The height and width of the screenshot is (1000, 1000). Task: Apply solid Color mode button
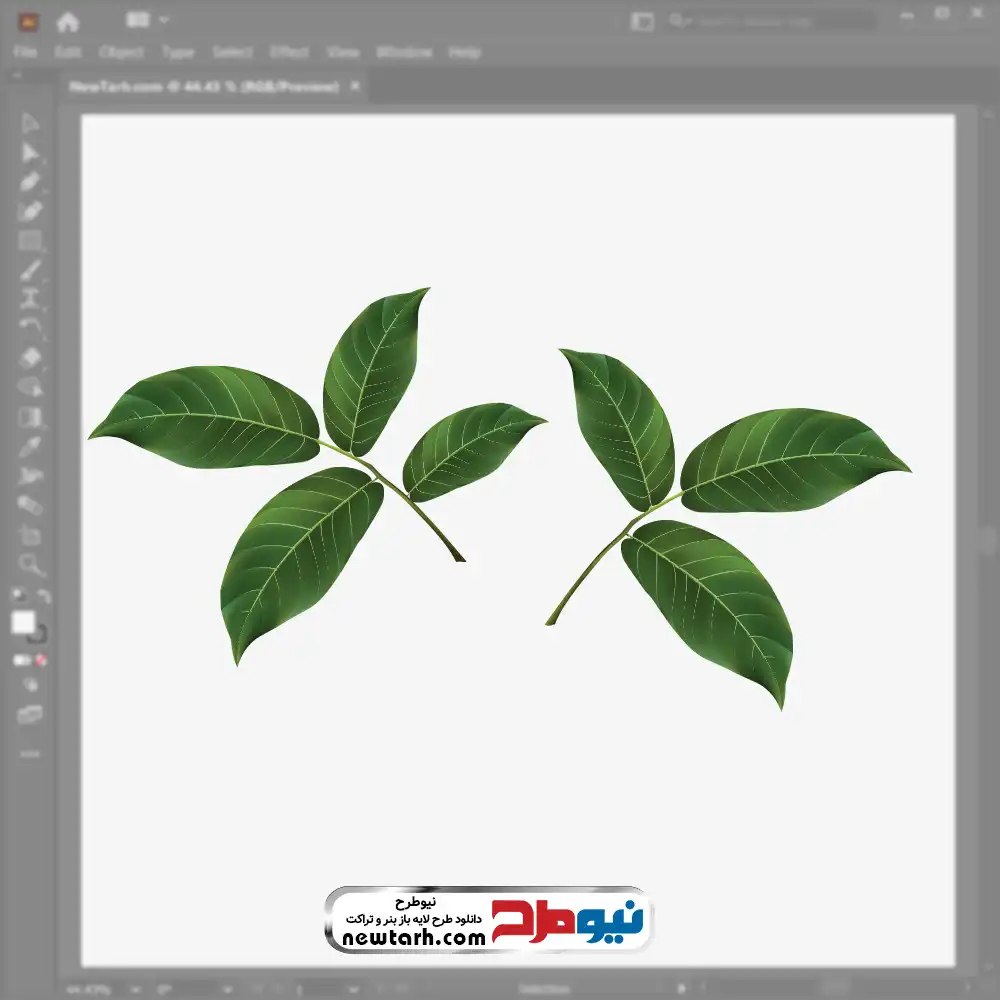(19, 660)
